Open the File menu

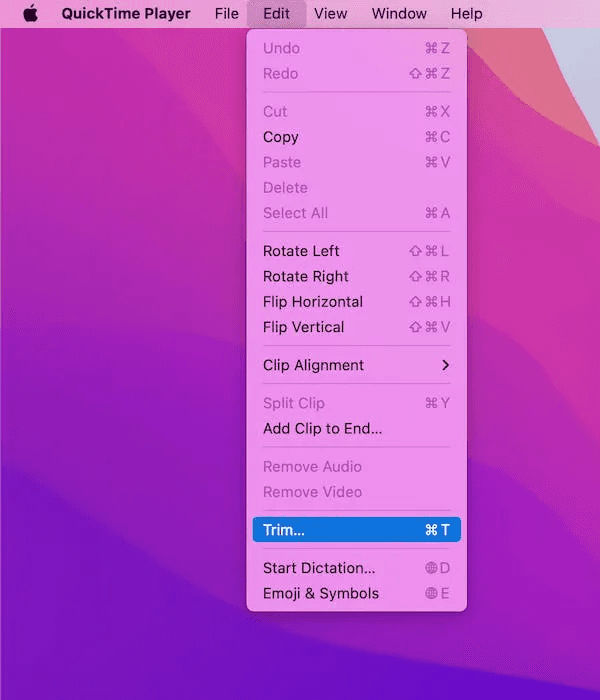226,13
